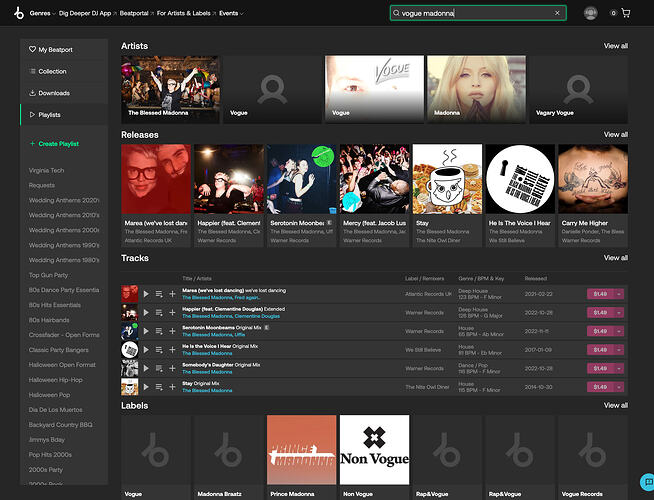Open the chat support bubble icon
This screenshot has width=654, height=500.
647,482
